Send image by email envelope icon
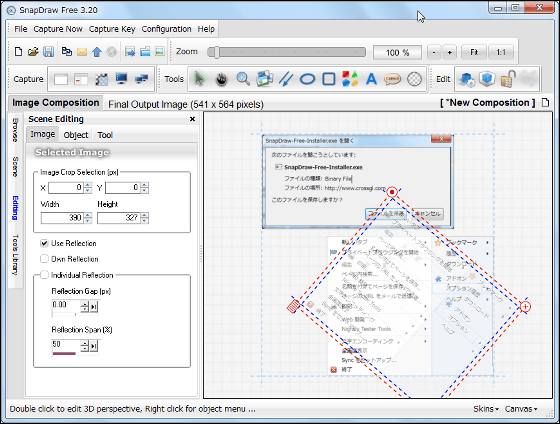The image size is (560, 424). pos(82,52)
